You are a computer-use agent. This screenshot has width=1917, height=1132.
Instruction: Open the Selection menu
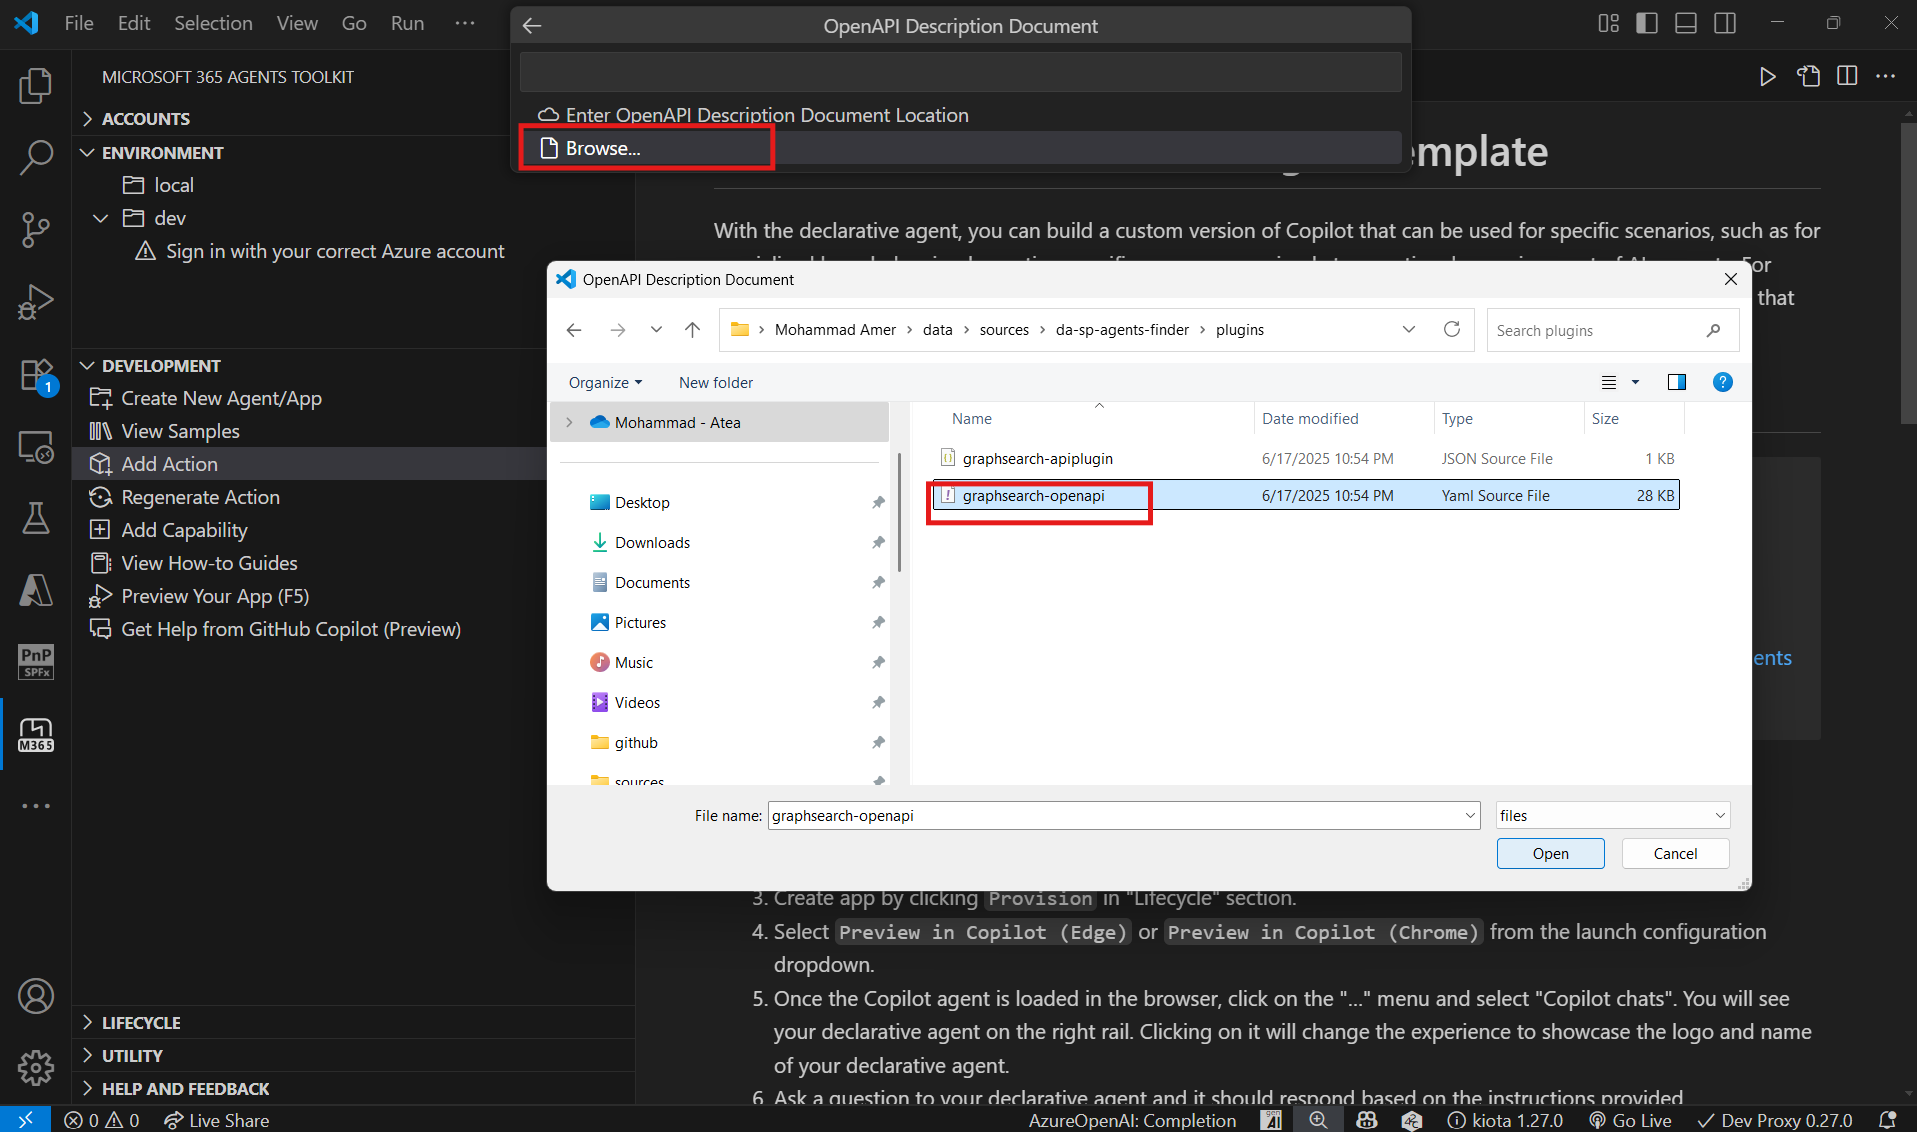(x=213, y=23)
